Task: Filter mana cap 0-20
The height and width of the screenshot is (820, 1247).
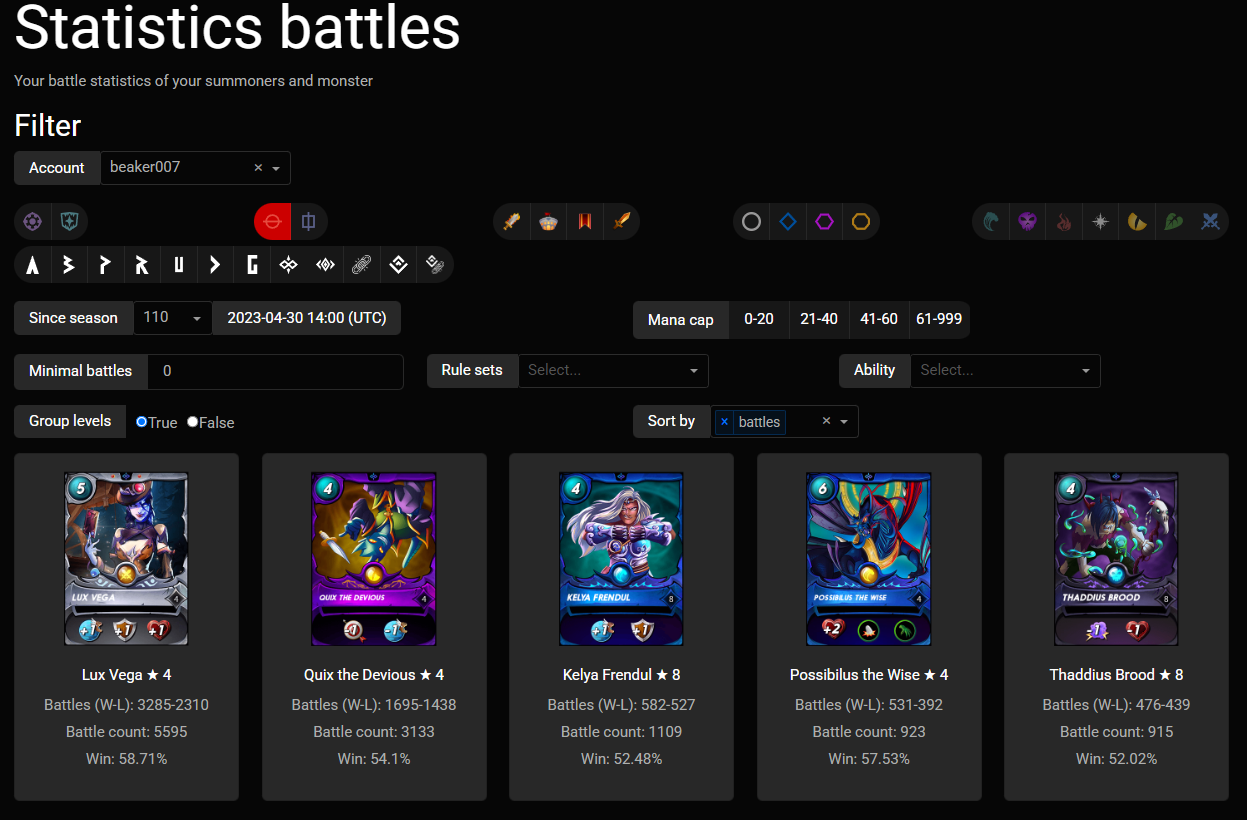Action: point(759,319)
